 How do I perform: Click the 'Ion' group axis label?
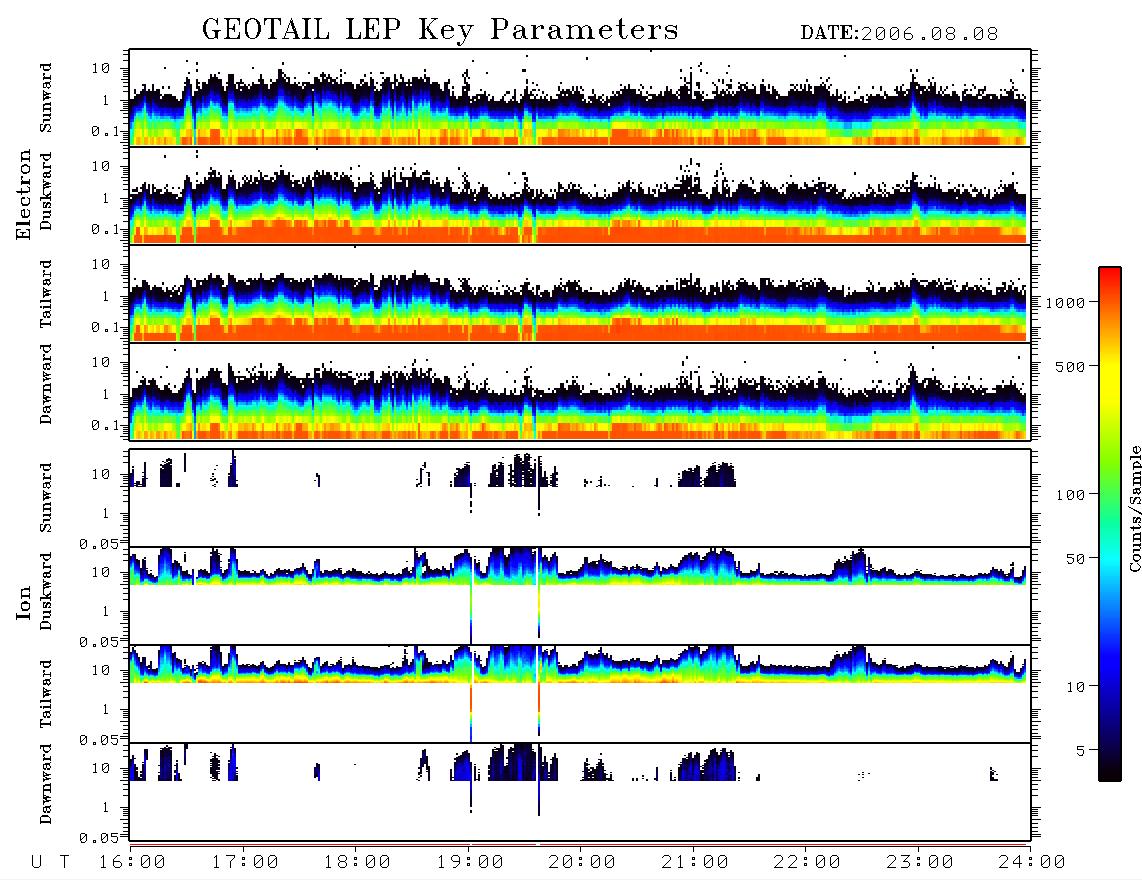tap(24, 602)
